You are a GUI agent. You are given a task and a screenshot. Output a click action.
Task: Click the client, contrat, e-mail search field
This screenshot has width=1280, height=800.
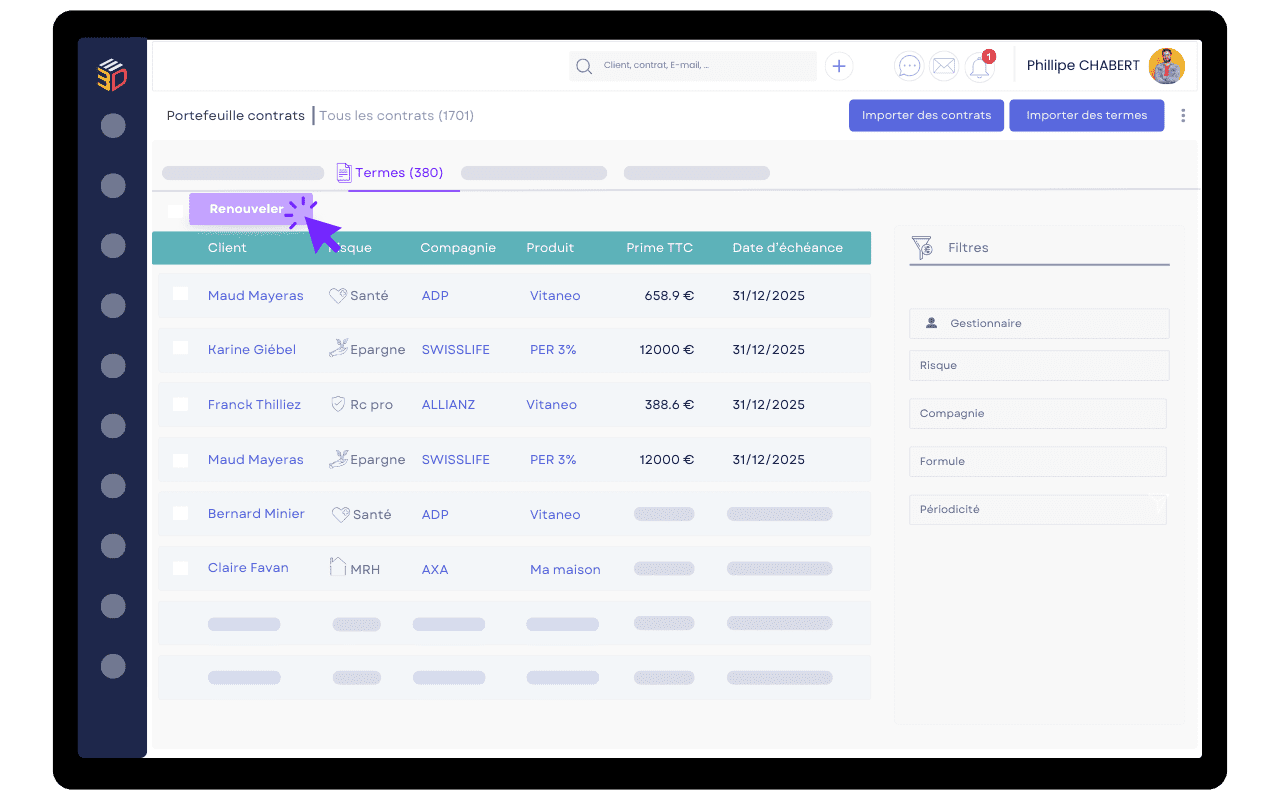[x=705, y=66]
